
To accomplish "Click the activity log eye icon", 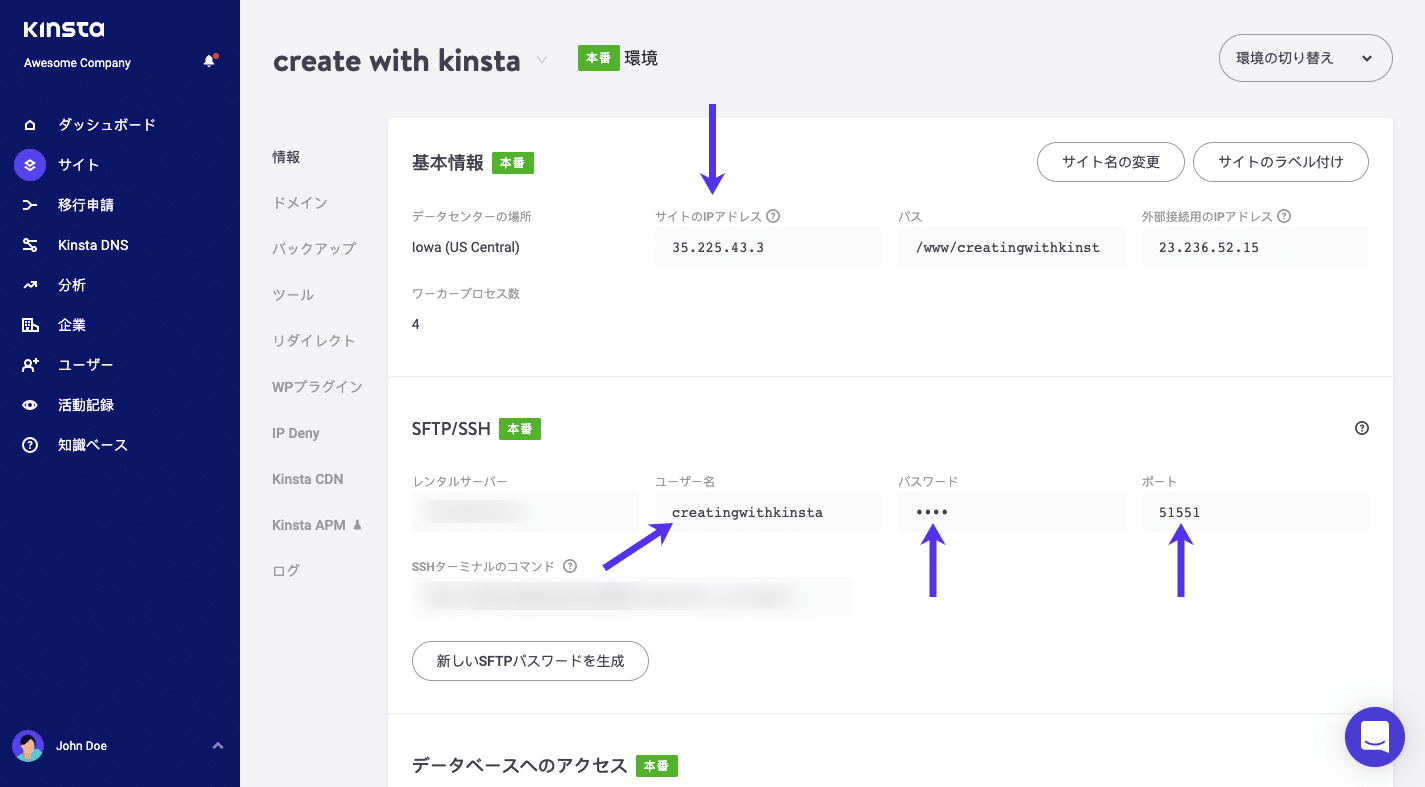I will coord(30,405).
